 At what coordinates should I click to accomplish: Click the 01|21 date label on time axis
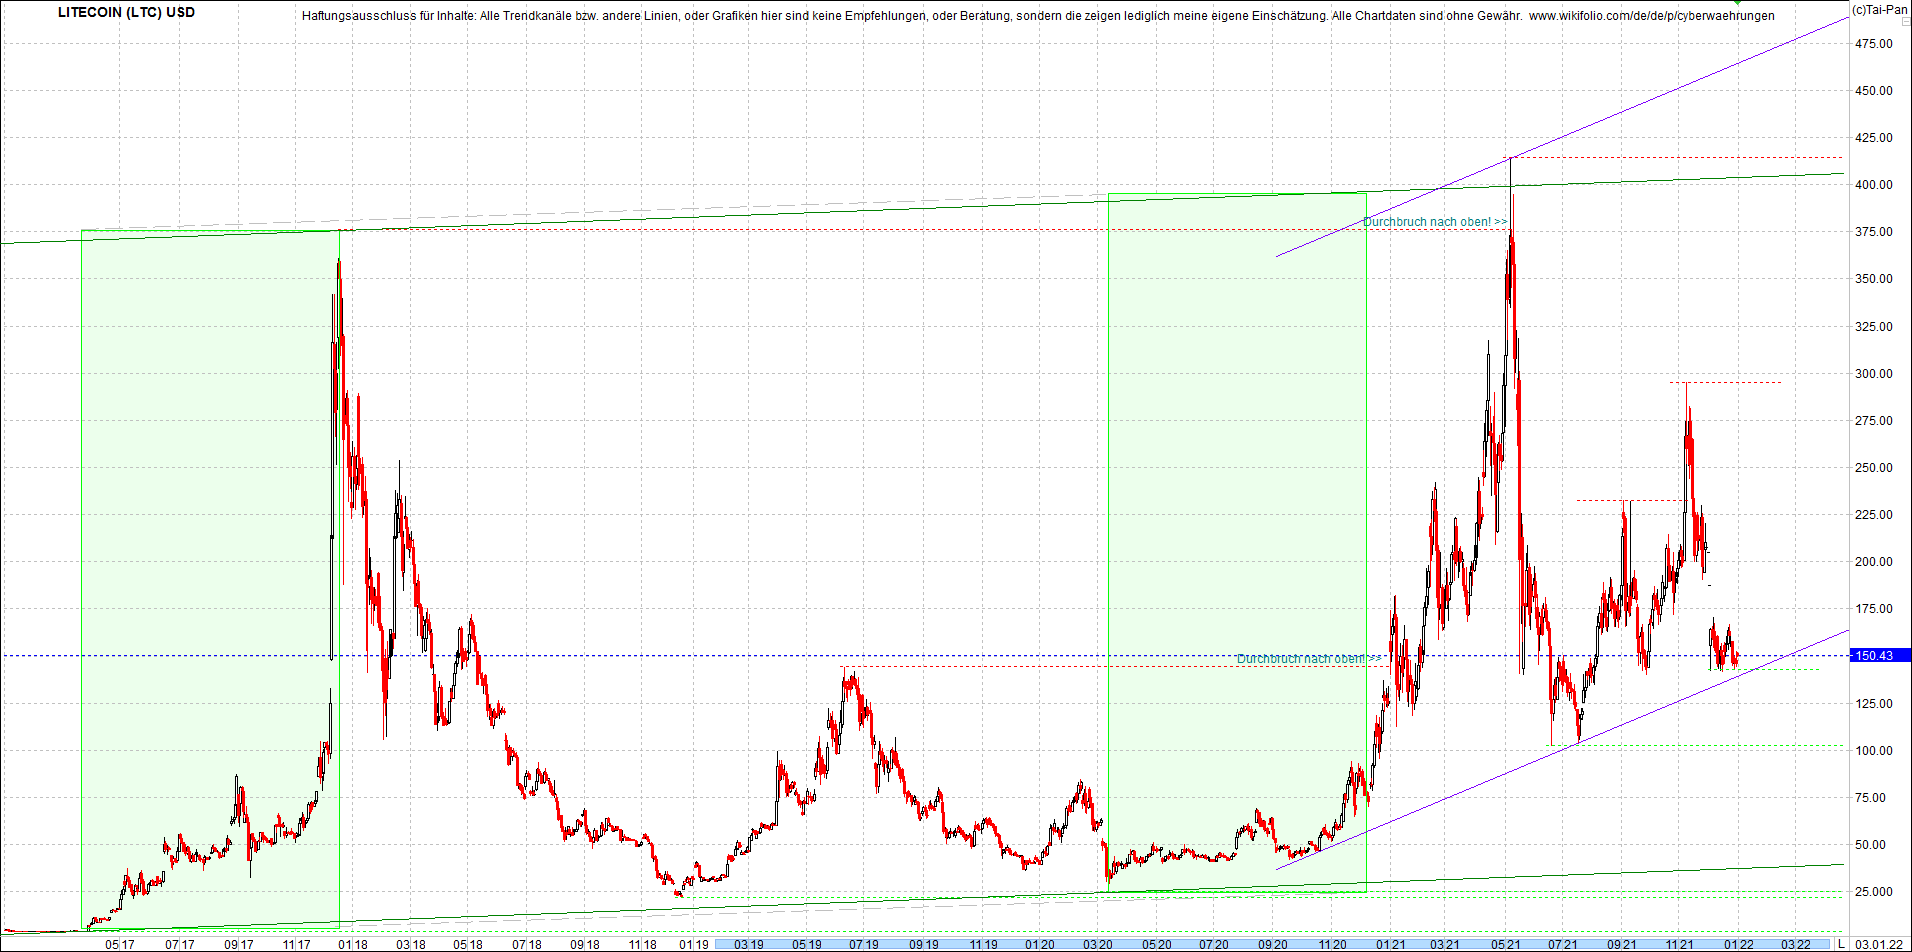(1390, 944)
